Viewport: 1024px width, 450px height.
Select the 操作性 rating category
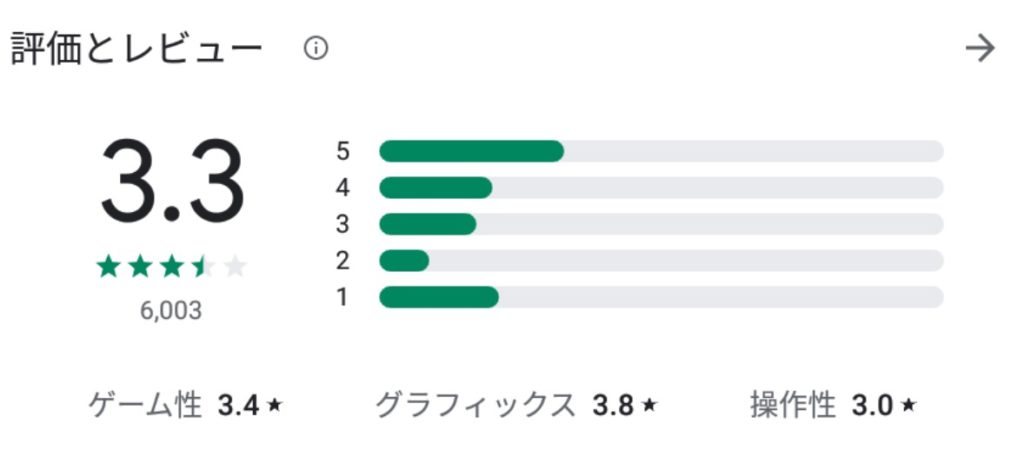pos(792,406)
